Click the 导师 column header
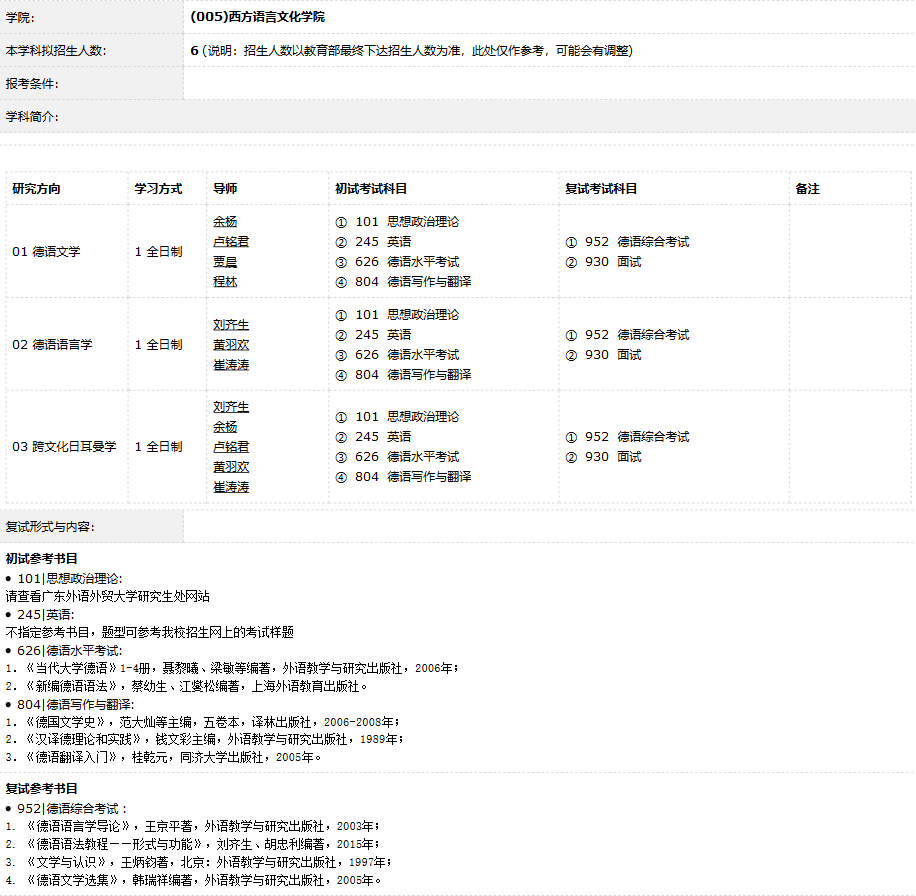Viewport: 916px width, 896px height. [225, 189]
